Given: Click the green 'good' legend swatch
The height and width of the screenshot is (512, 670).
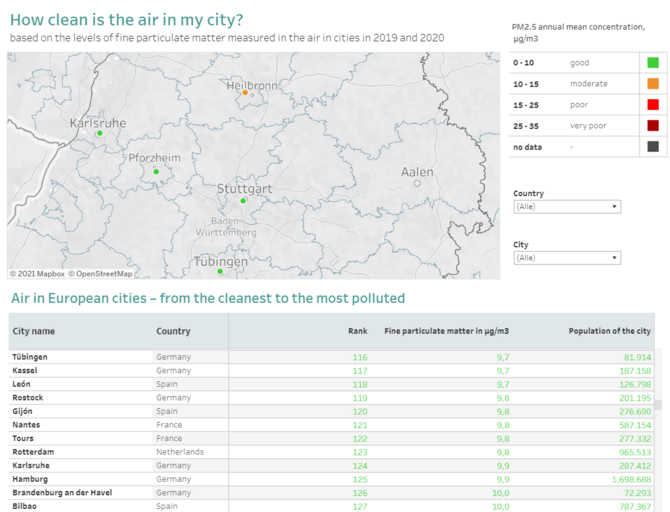Looking at the screenshot, I should 653,62.
